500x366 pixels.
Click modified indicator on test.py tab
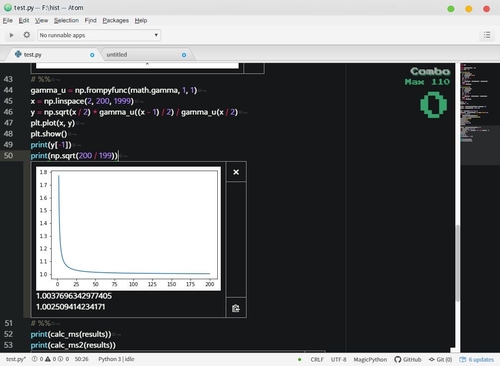pyautogui.click(x=92, y=55)
